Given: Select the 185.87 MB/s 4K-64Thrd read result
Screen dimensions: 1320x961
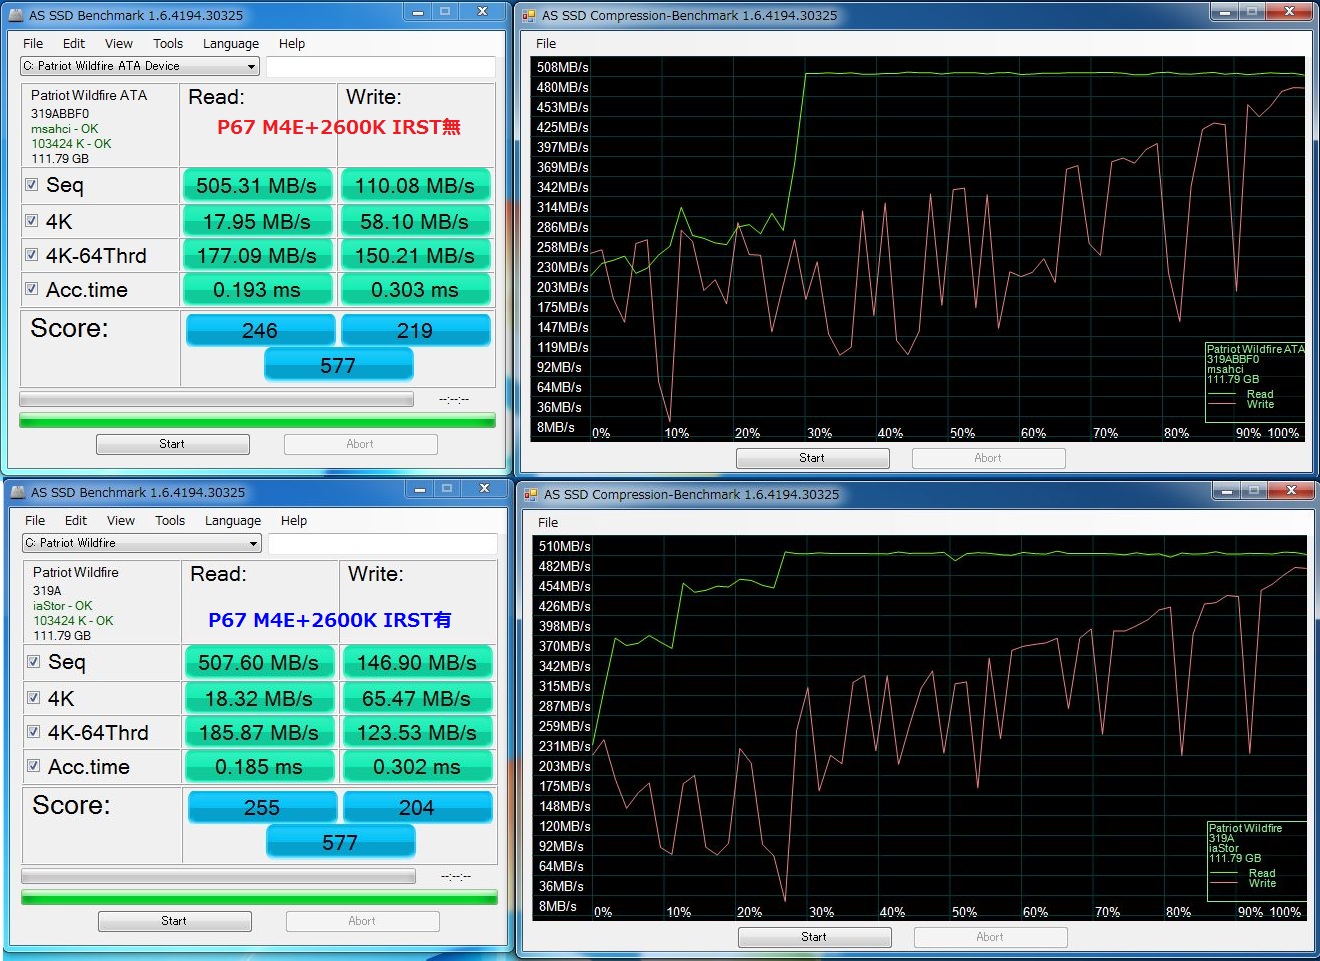Looking at the screenshot, I should (259, 732).
